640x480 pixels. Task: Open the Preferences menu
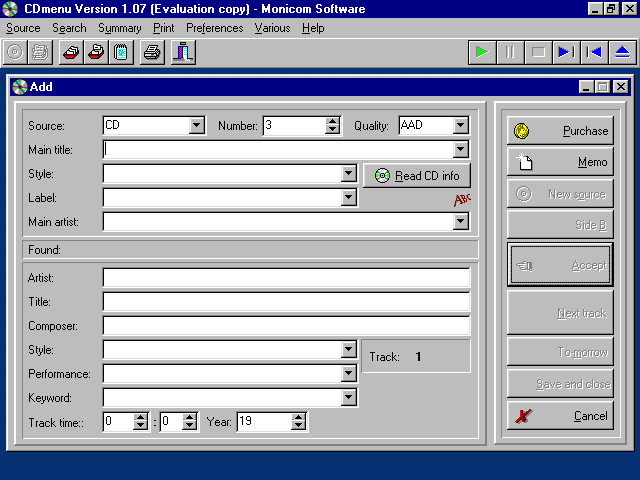pos(214,28)
